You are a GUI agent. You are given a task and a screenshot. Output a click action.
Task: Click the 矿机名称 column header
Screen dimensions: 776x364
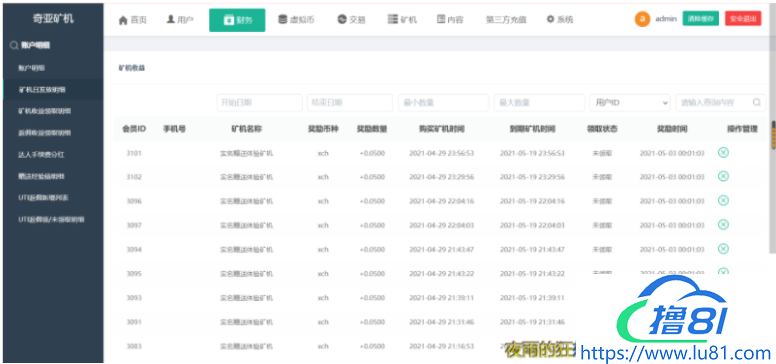(246, 129)
